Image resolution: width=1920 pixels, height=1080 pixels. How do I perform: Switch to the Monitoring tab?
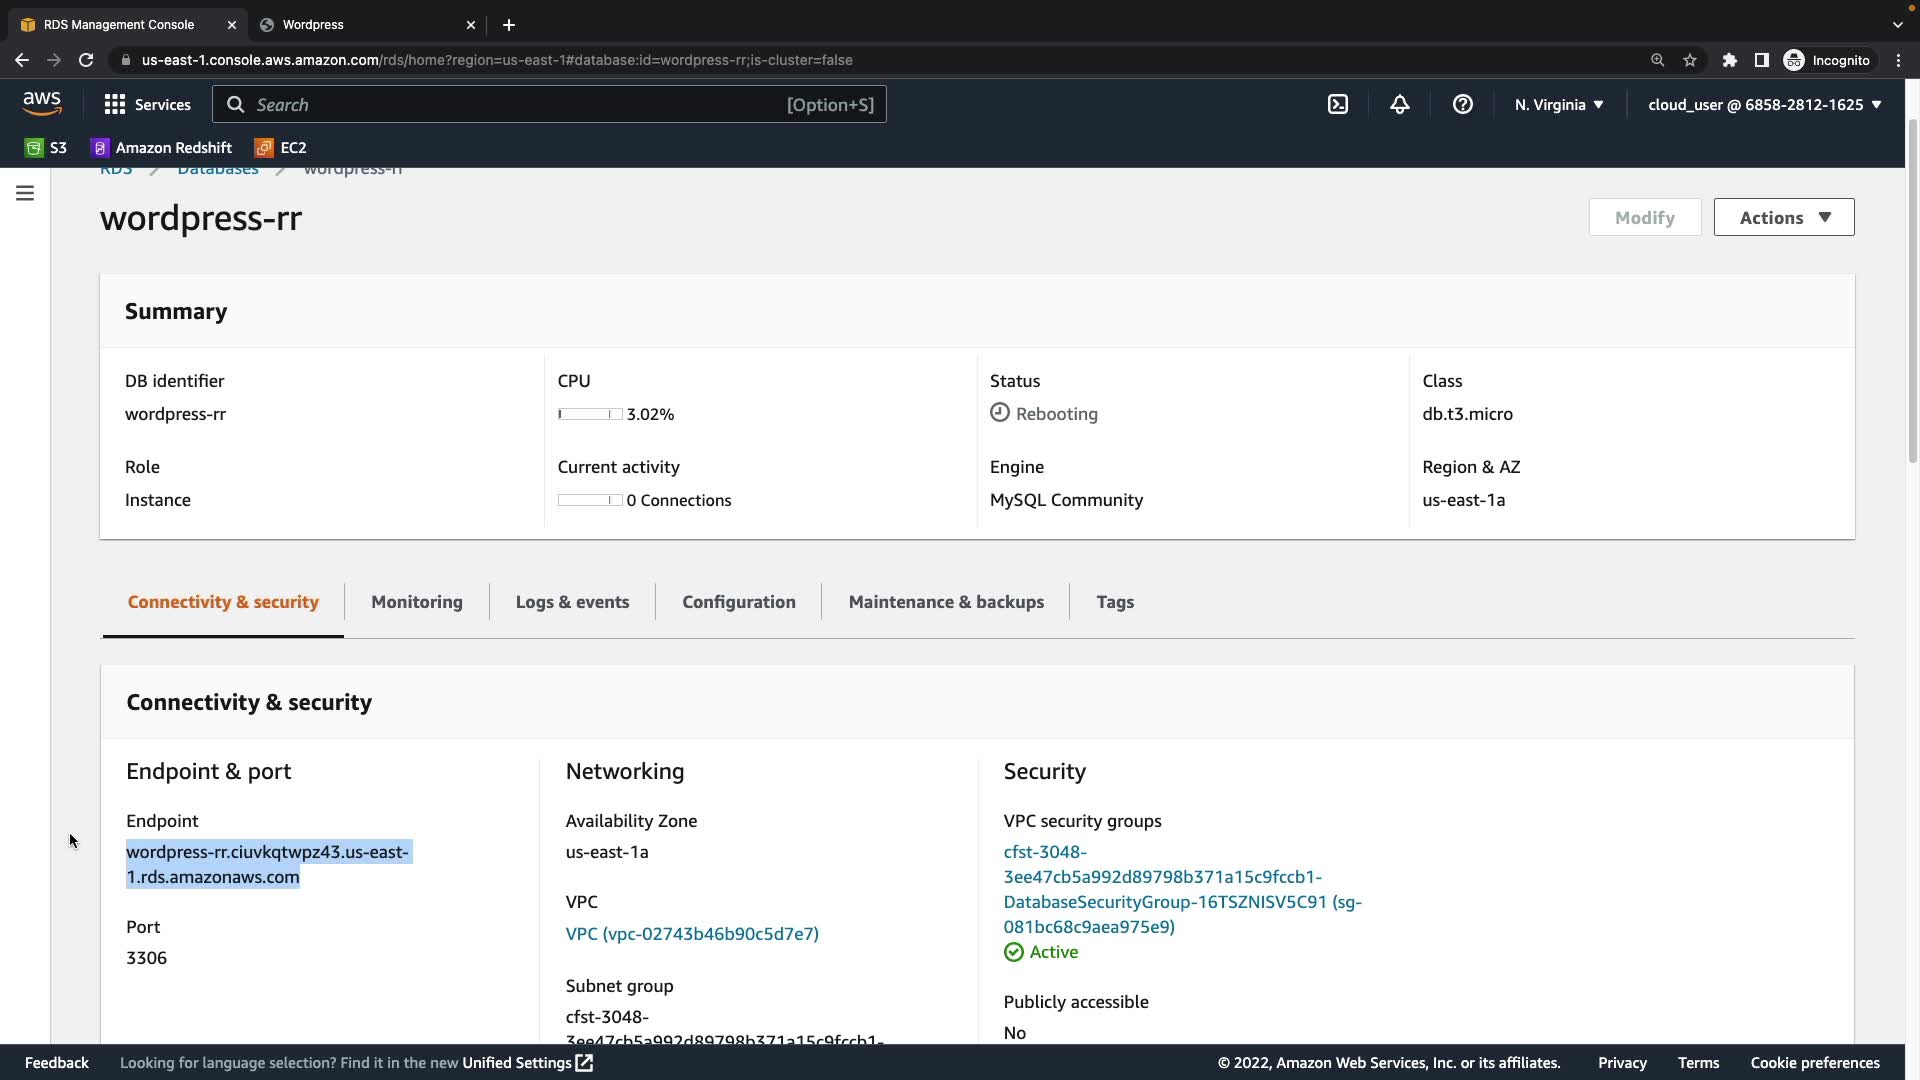point(417,602)
